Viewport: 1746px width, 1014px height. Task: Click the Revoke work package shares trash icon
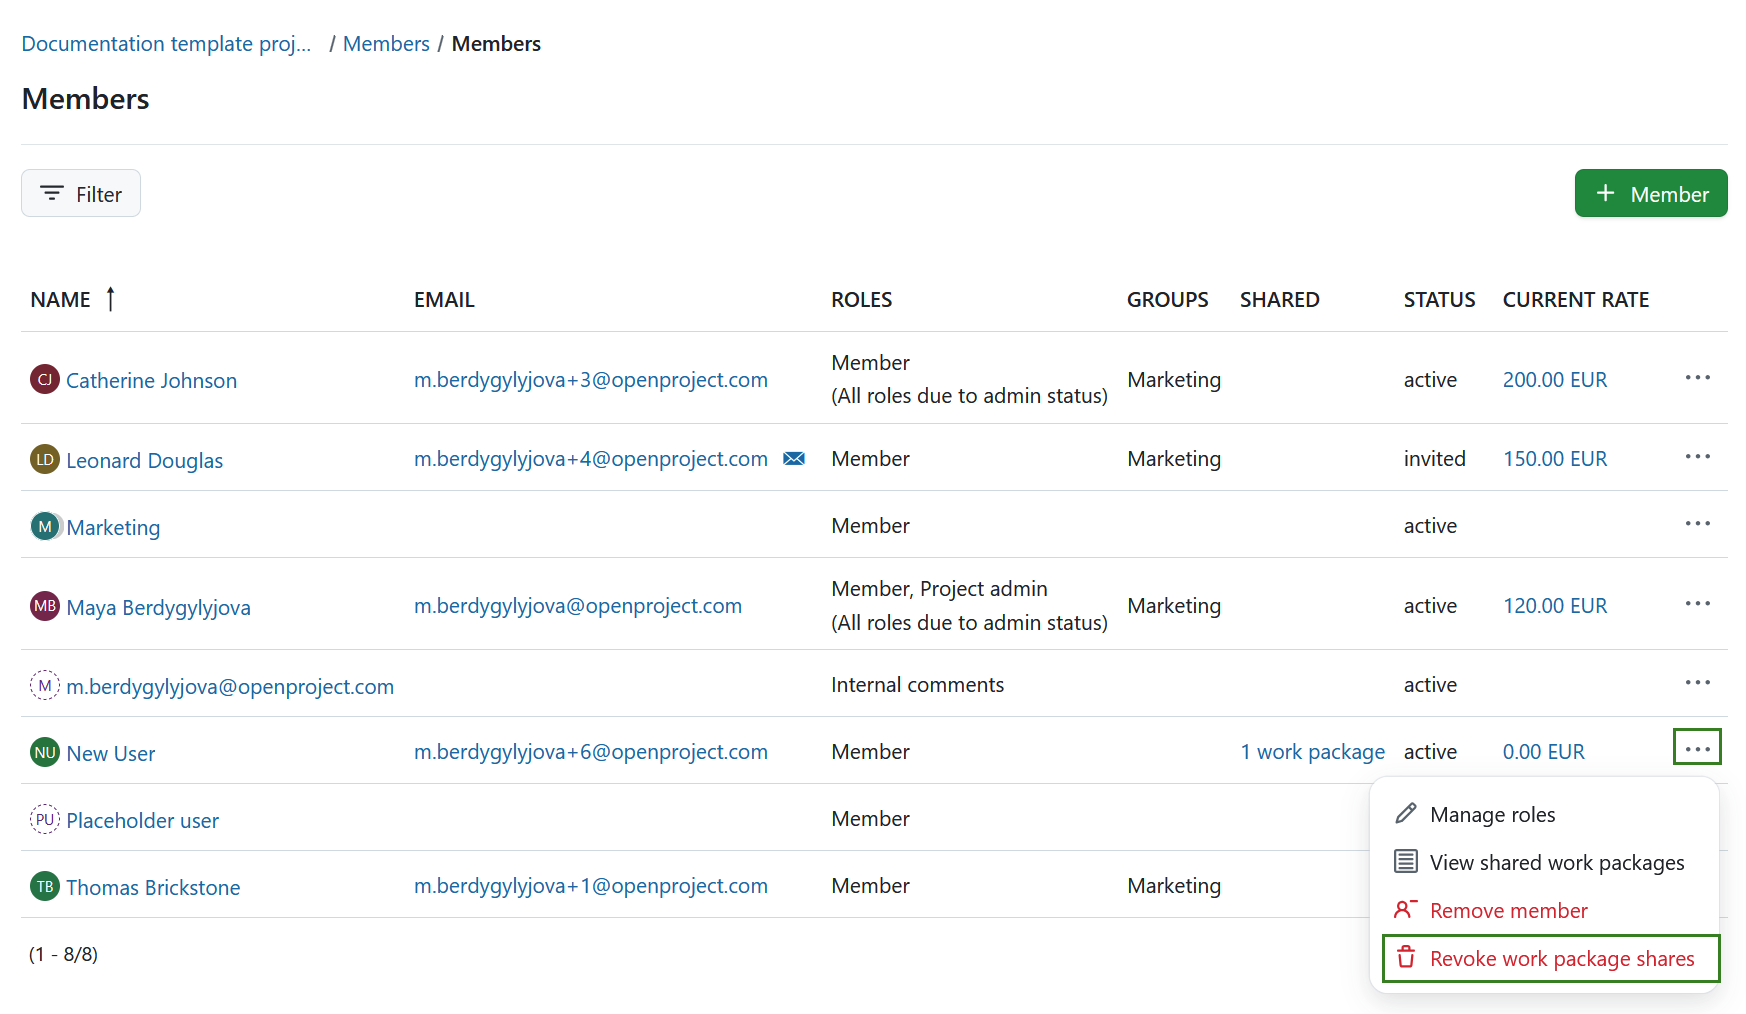tap(1407, 957)
